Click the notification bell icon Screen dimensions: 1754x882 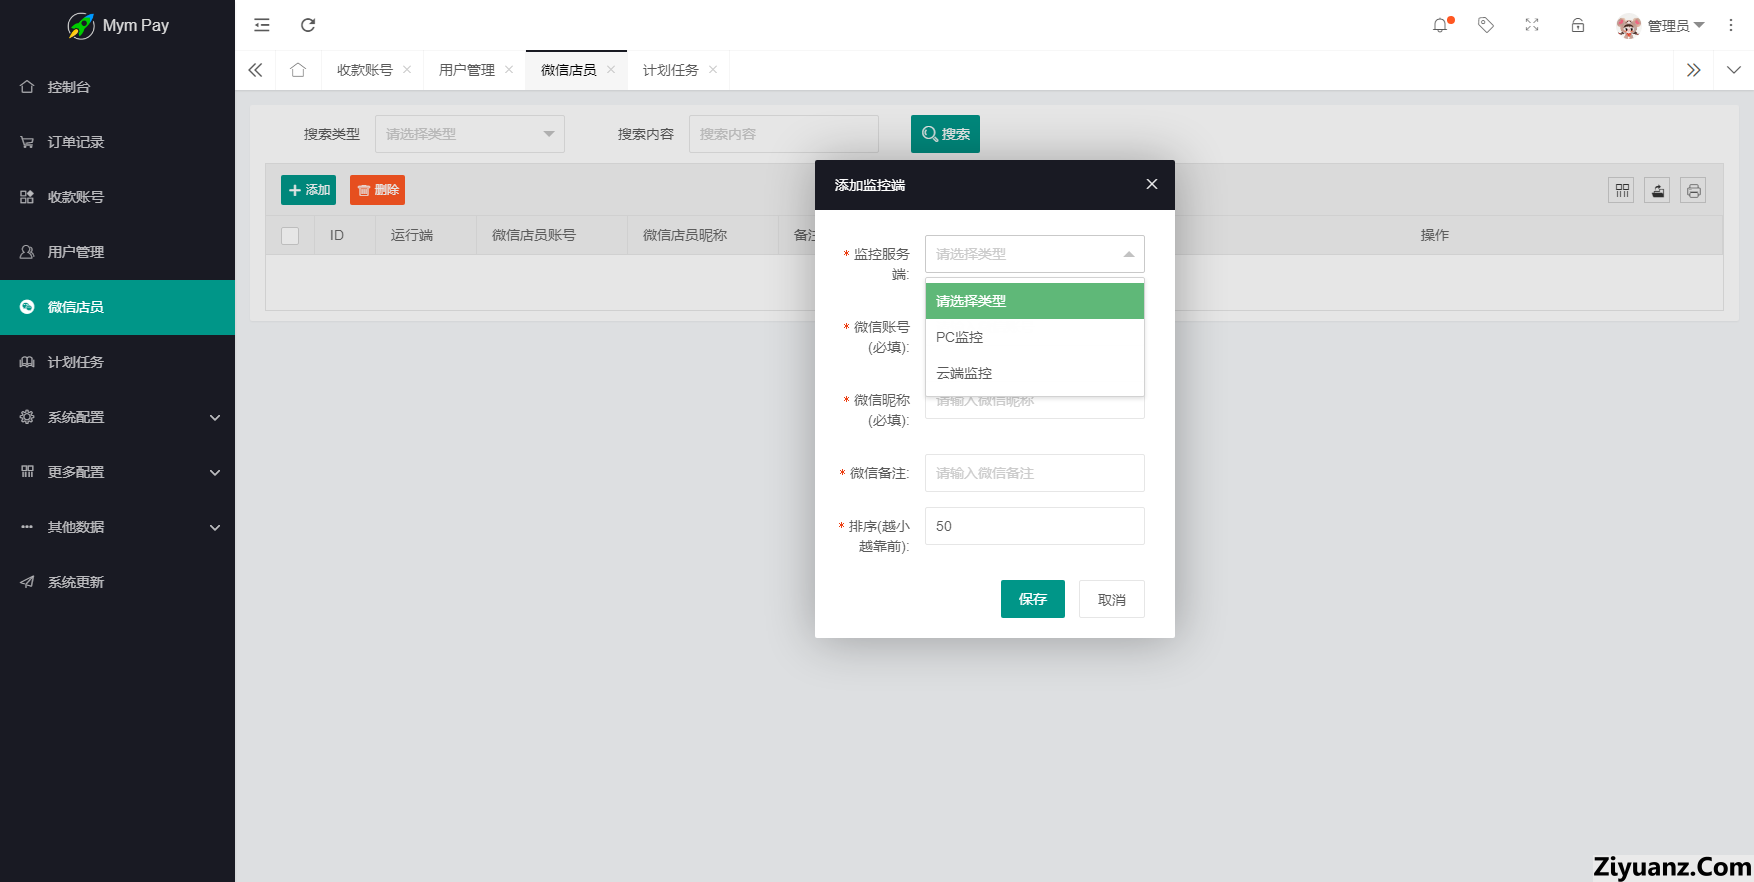click(1440, 25)
